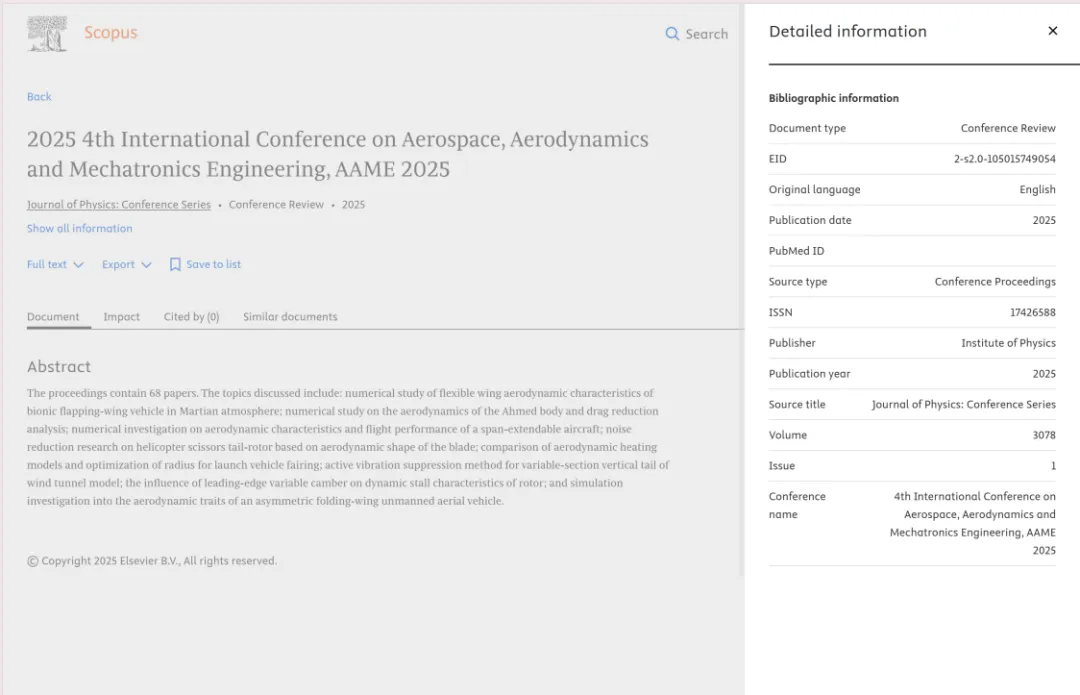Viewport: 1080px width, 695px height.
Task: Select the Document tab
Action: click(x=53, y=317)
